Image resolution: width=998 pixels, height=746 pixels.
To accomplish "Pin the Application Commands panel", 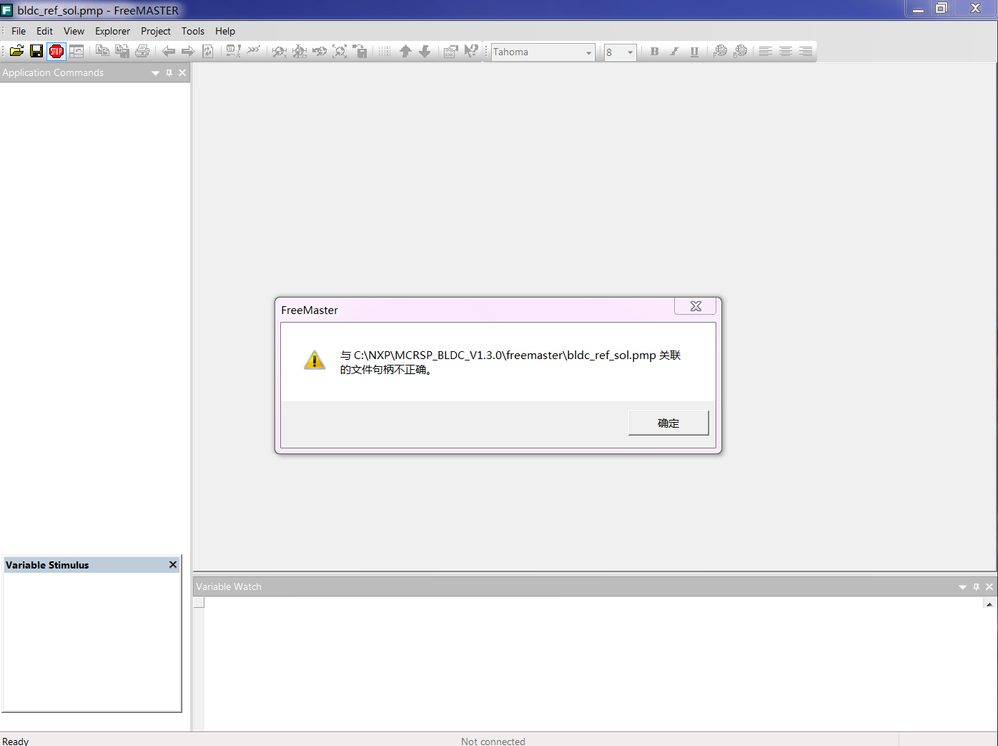I will coord(169,73).
